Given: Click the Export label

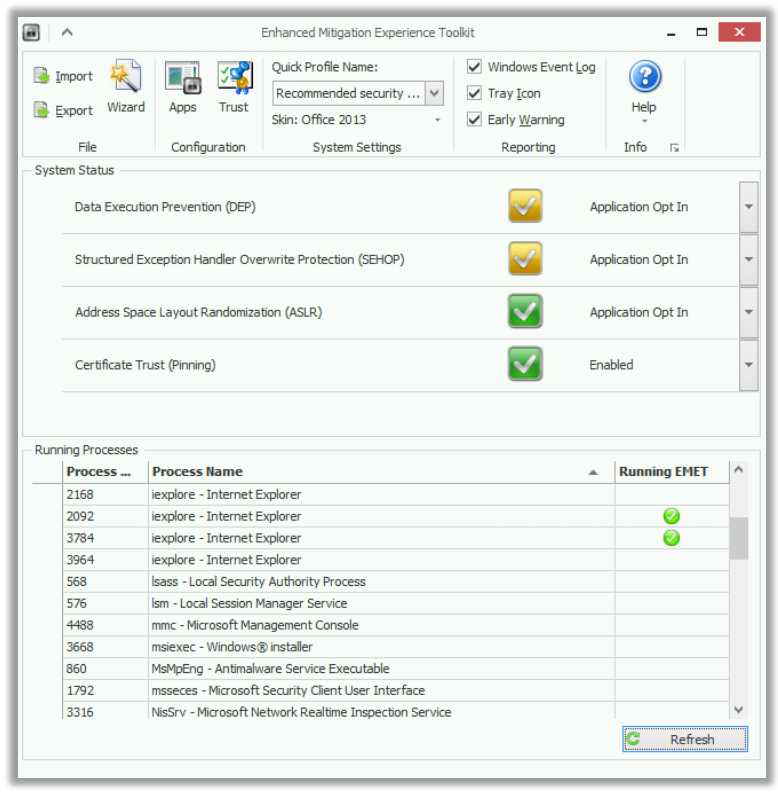Looking at the screenshot, I should tap(74, 111).
